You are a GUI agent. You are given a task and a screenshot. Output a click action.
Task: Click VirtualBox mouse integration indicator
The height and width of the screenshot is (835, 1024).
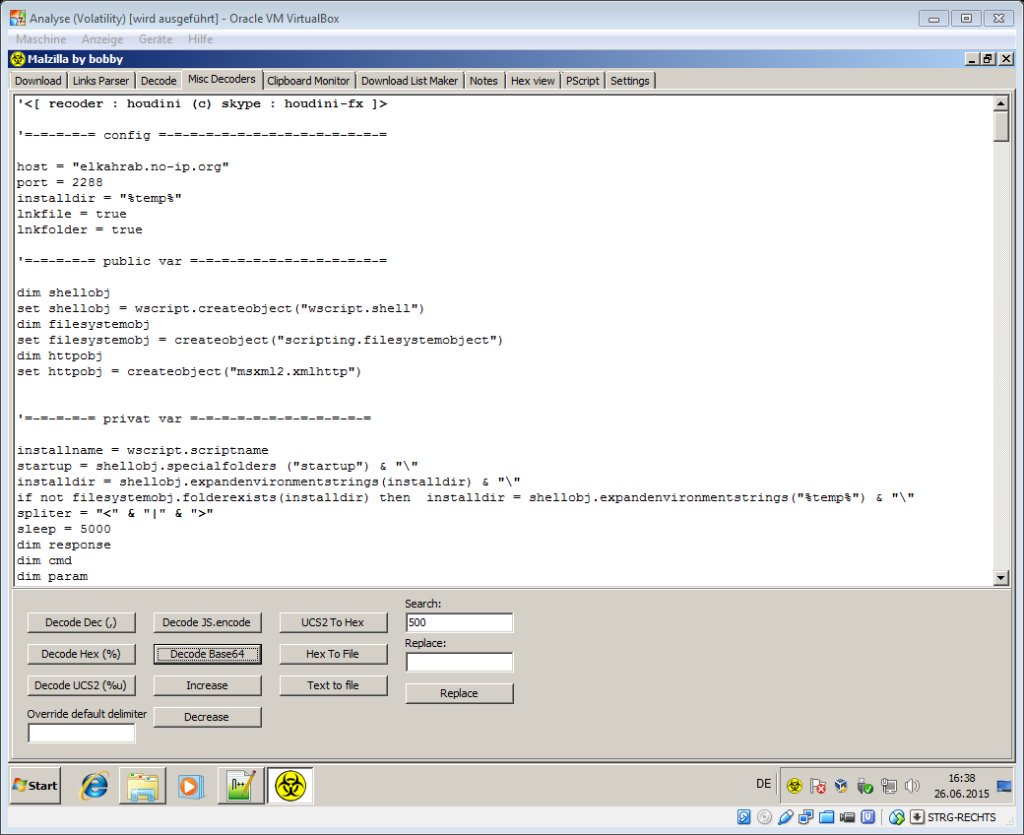pyautogui.click(x=897, y=817)
